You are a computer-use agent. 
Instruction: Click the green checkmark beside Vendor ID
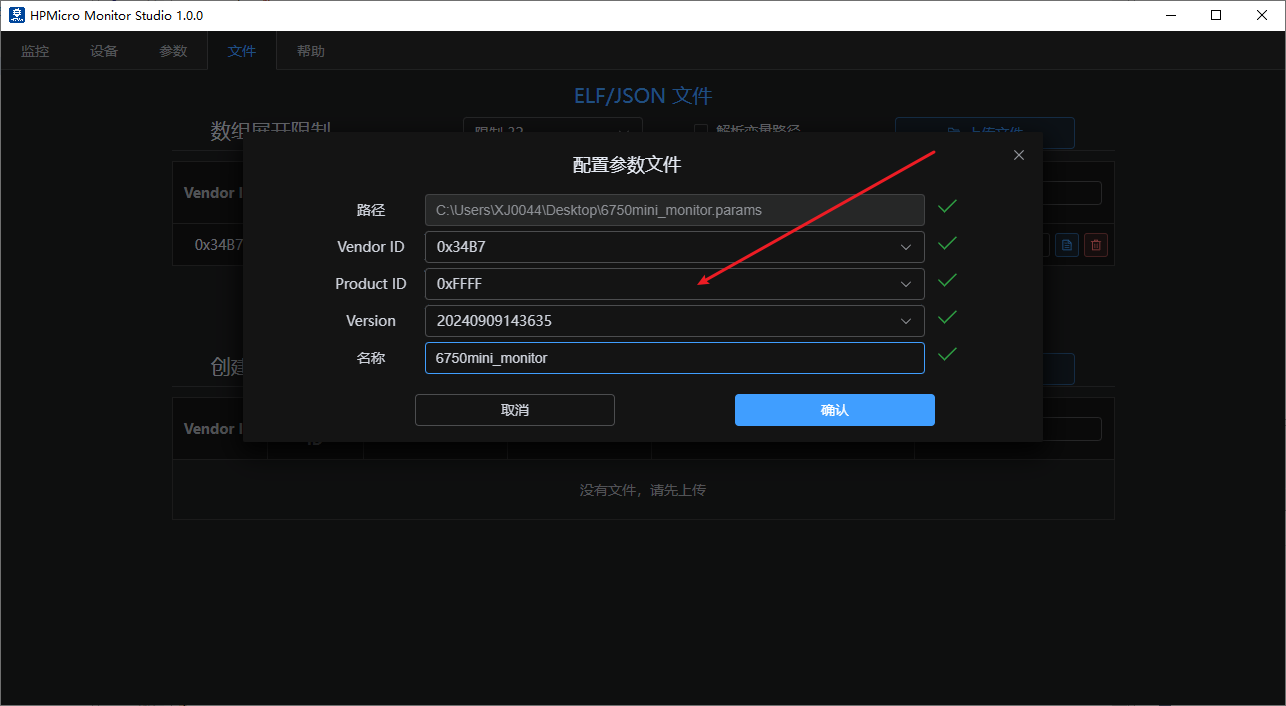click(947, 243)
